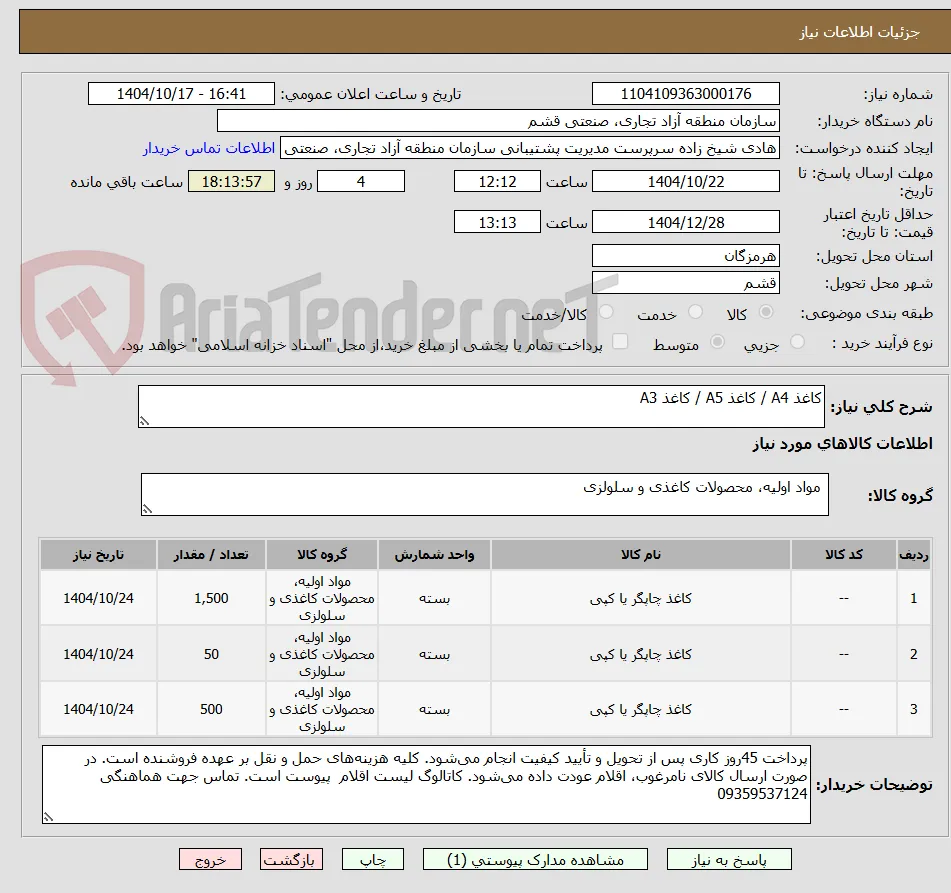The width and height of the screenshot is (951, 893).
Task: Click the گروه کالا column header
Action: (321, 554)
